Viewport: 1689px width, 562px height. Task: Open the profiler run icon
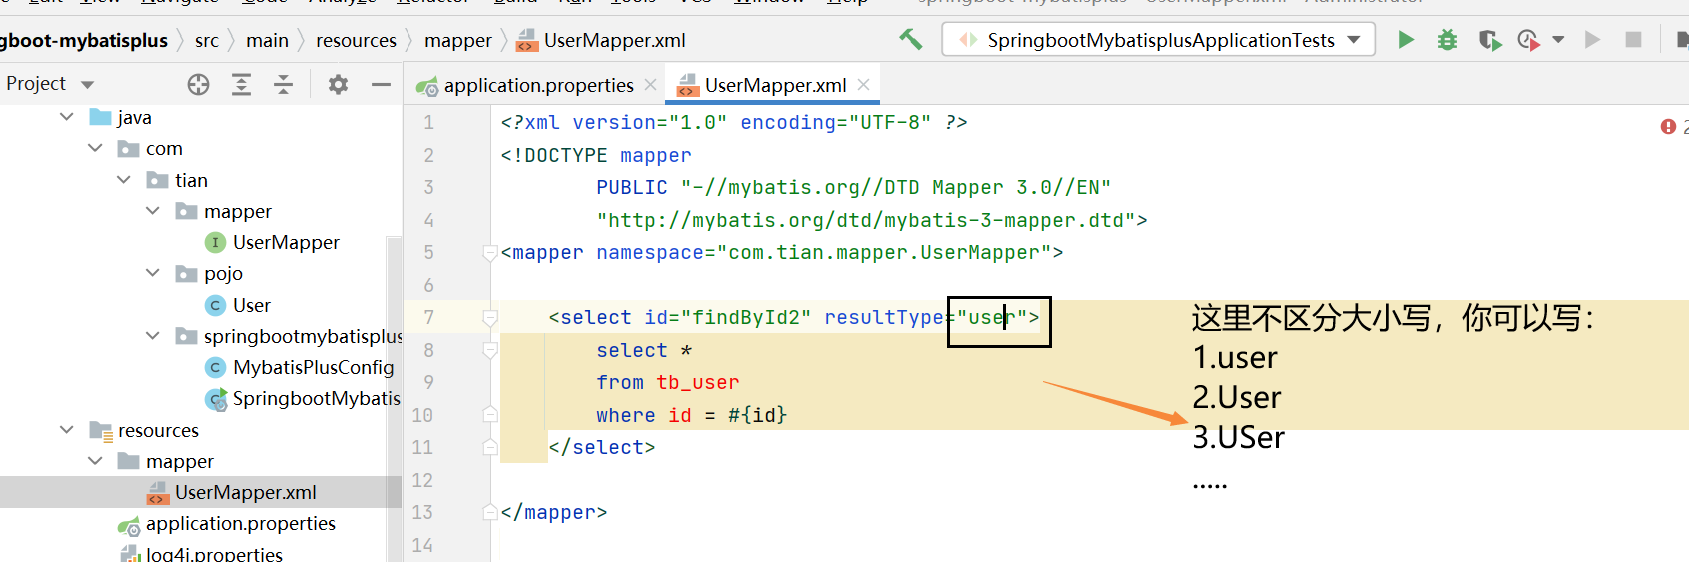[x=1528, y=40]
